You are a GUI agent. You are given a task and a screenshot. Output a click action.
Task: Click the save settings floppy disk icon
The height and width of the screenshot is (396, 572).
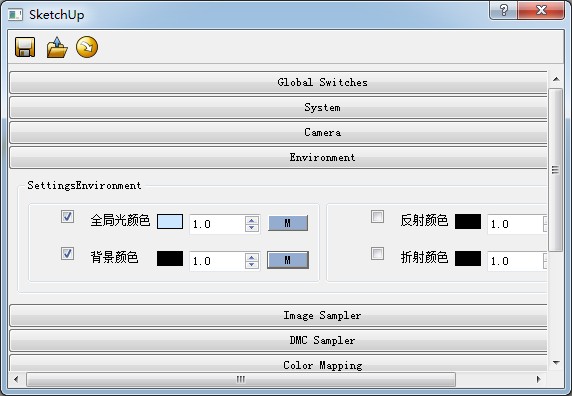click(x=25, y=47)
